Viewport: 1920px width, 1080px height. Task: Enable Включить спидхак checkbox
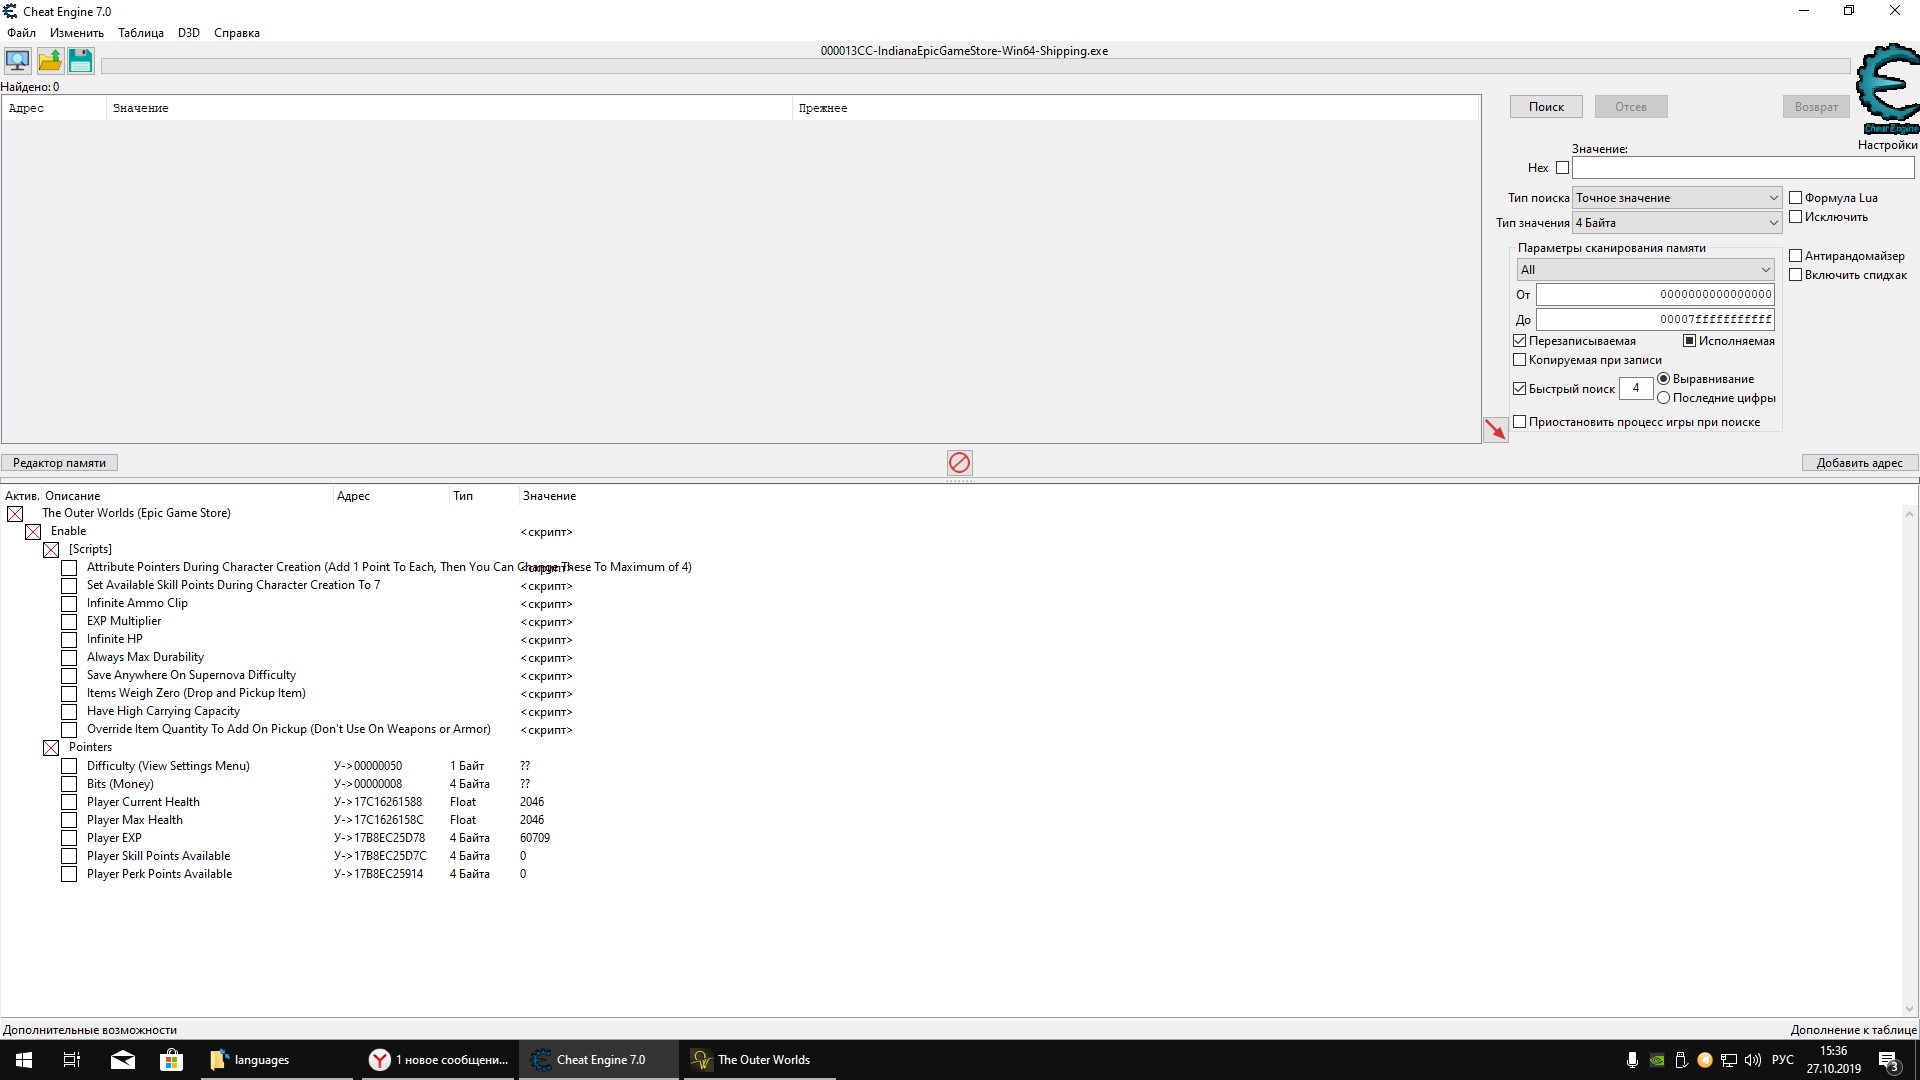click(1795, 275)
